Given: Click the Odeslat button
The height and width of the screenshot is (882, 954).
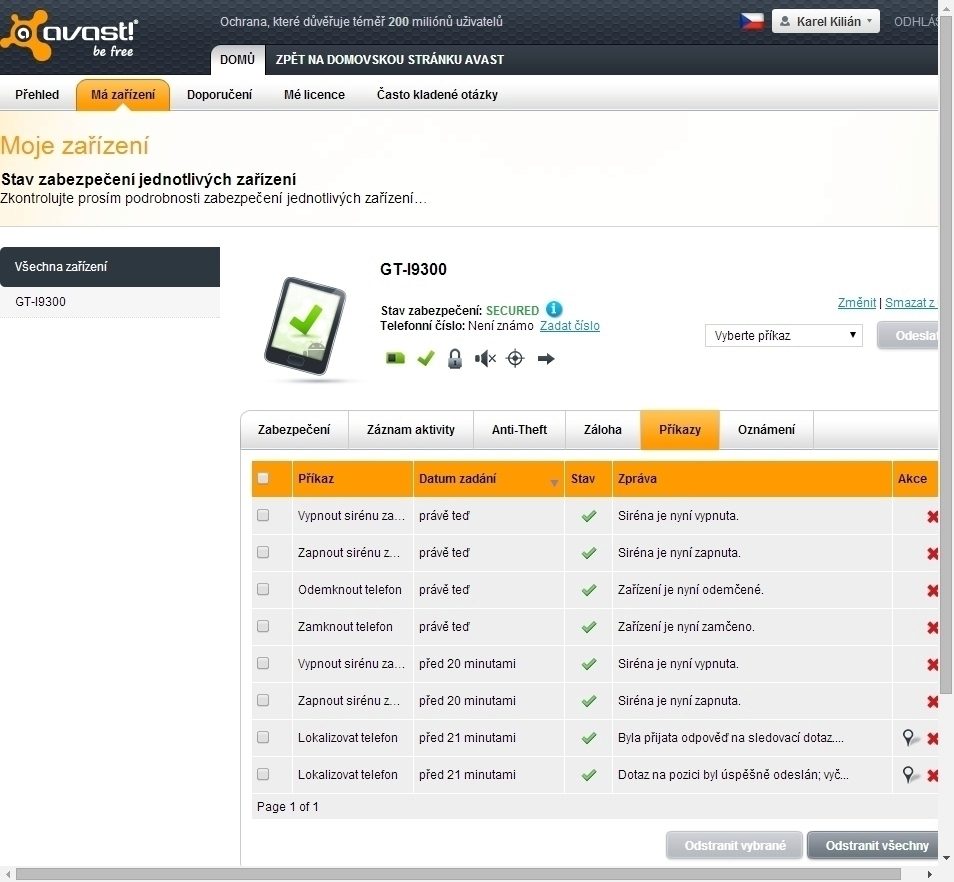Looking at the screenshot, I should [908, 335].
